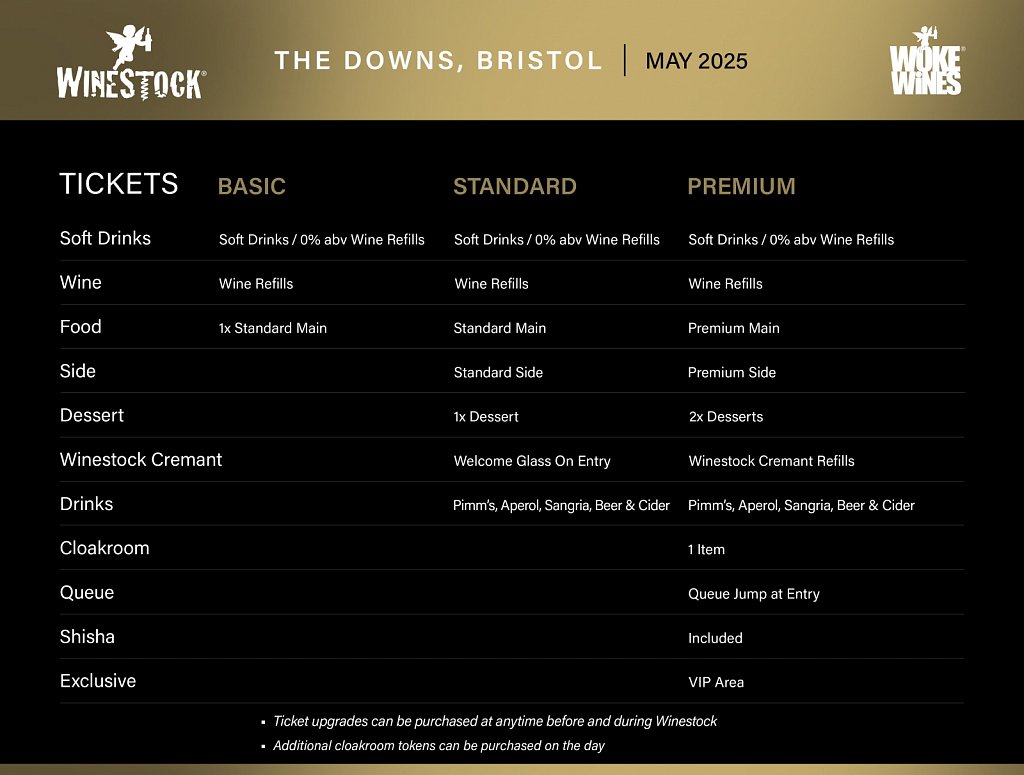Screen dimensions: 1024x775
Task: Click the Winestock cherub logo
Action: 131,63
